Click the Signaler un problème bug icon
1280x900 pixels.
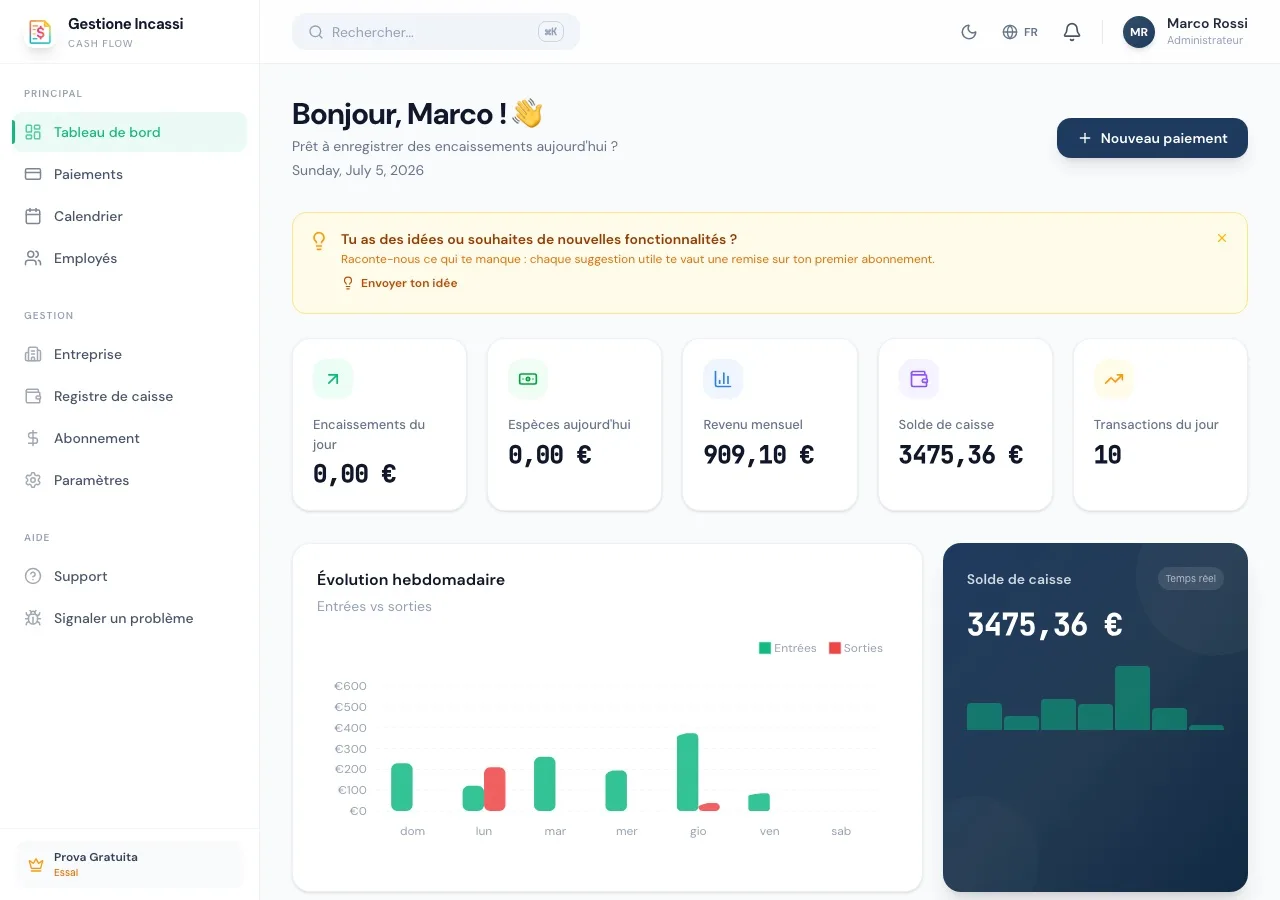point(33,618)
